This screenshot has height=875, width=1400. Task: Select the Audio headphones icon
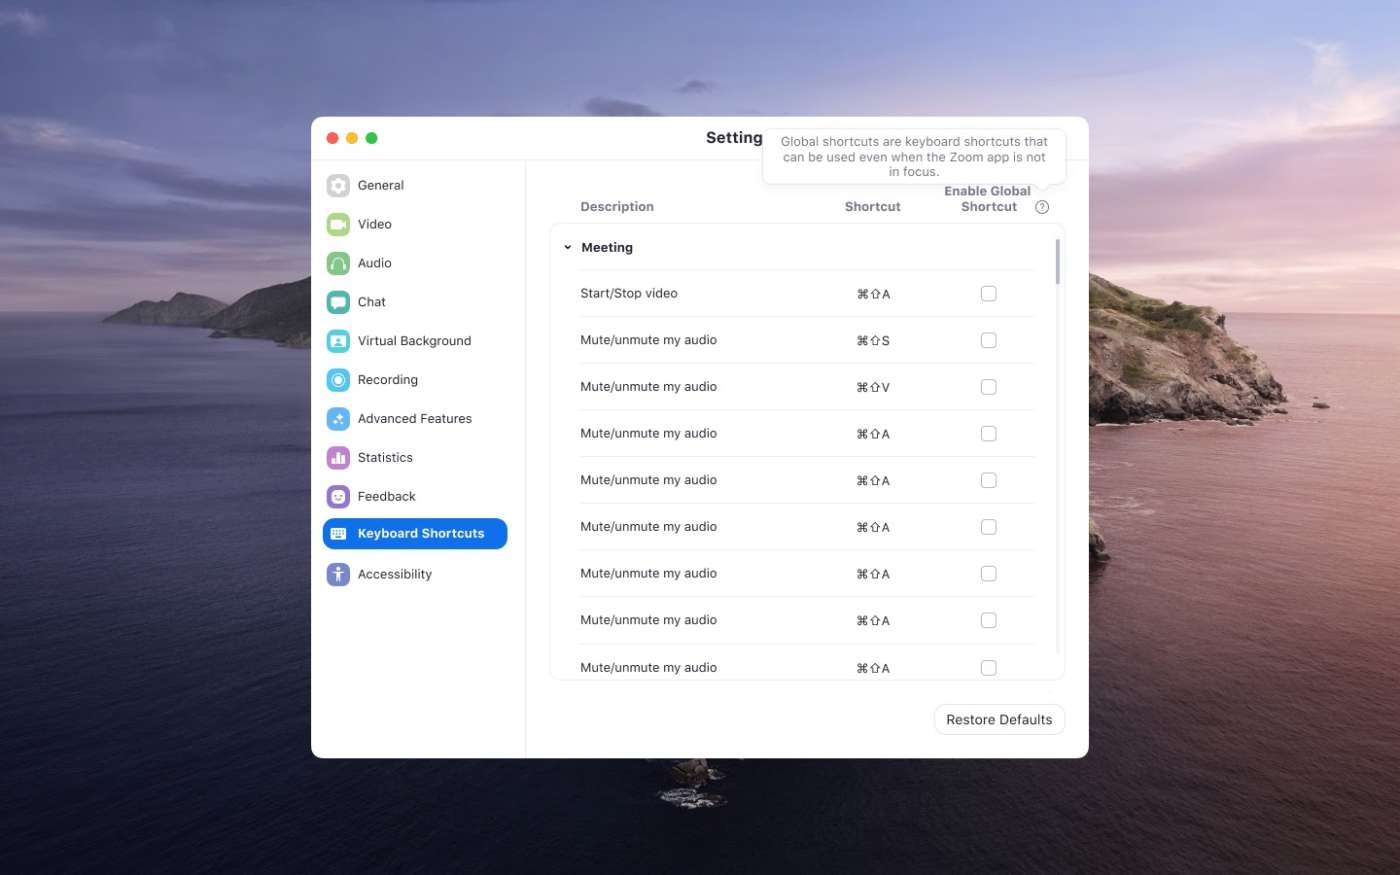(338, 263)
